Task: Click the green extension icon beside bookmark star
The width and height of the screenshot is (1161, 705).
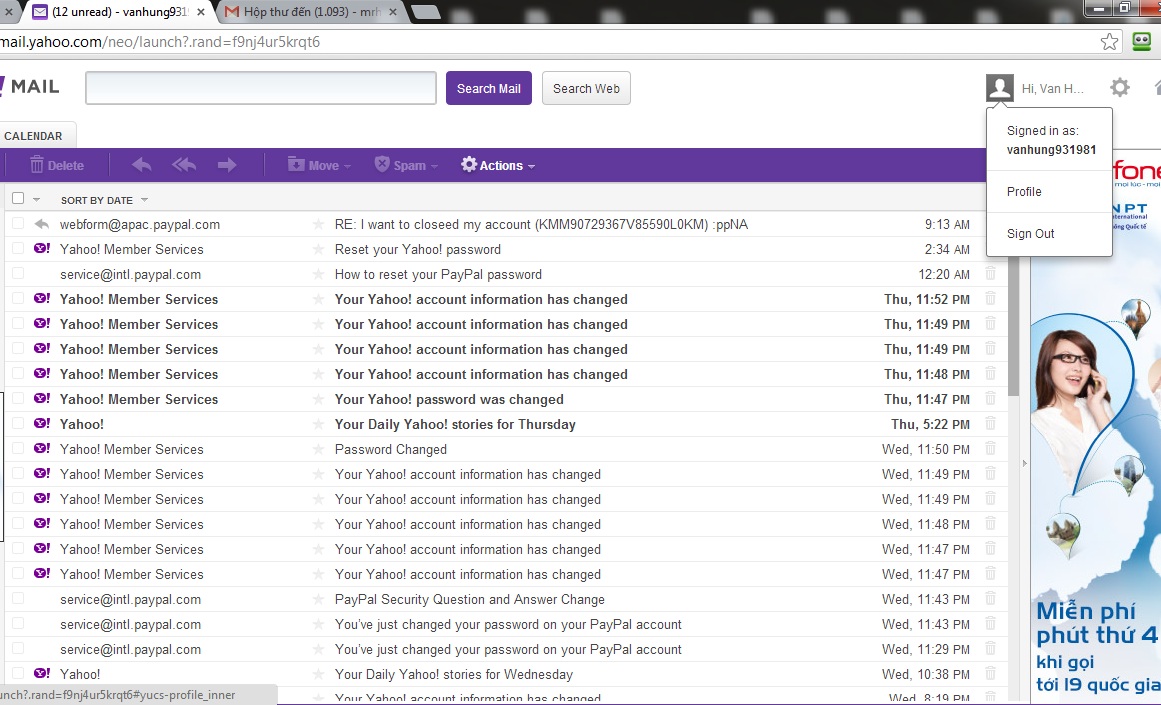Action: (x=1143, y=41)
